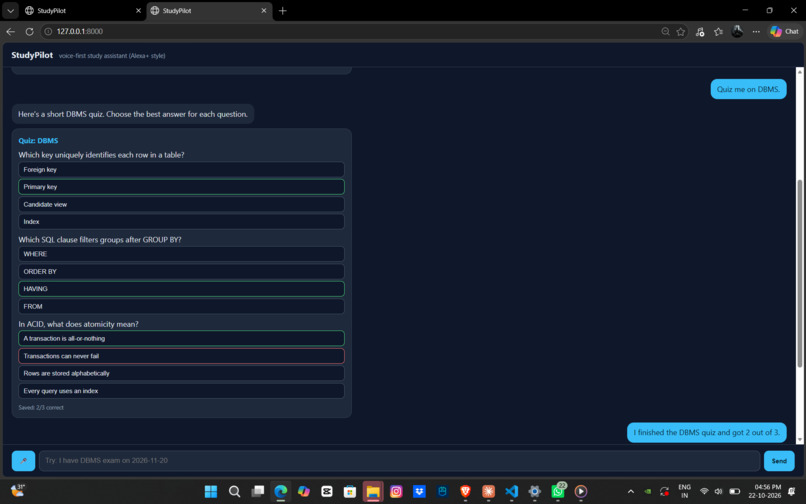Screen dimensions: 806x504
Task: Pick 'Every query uses an index' answer
Action: coord(181,391)
